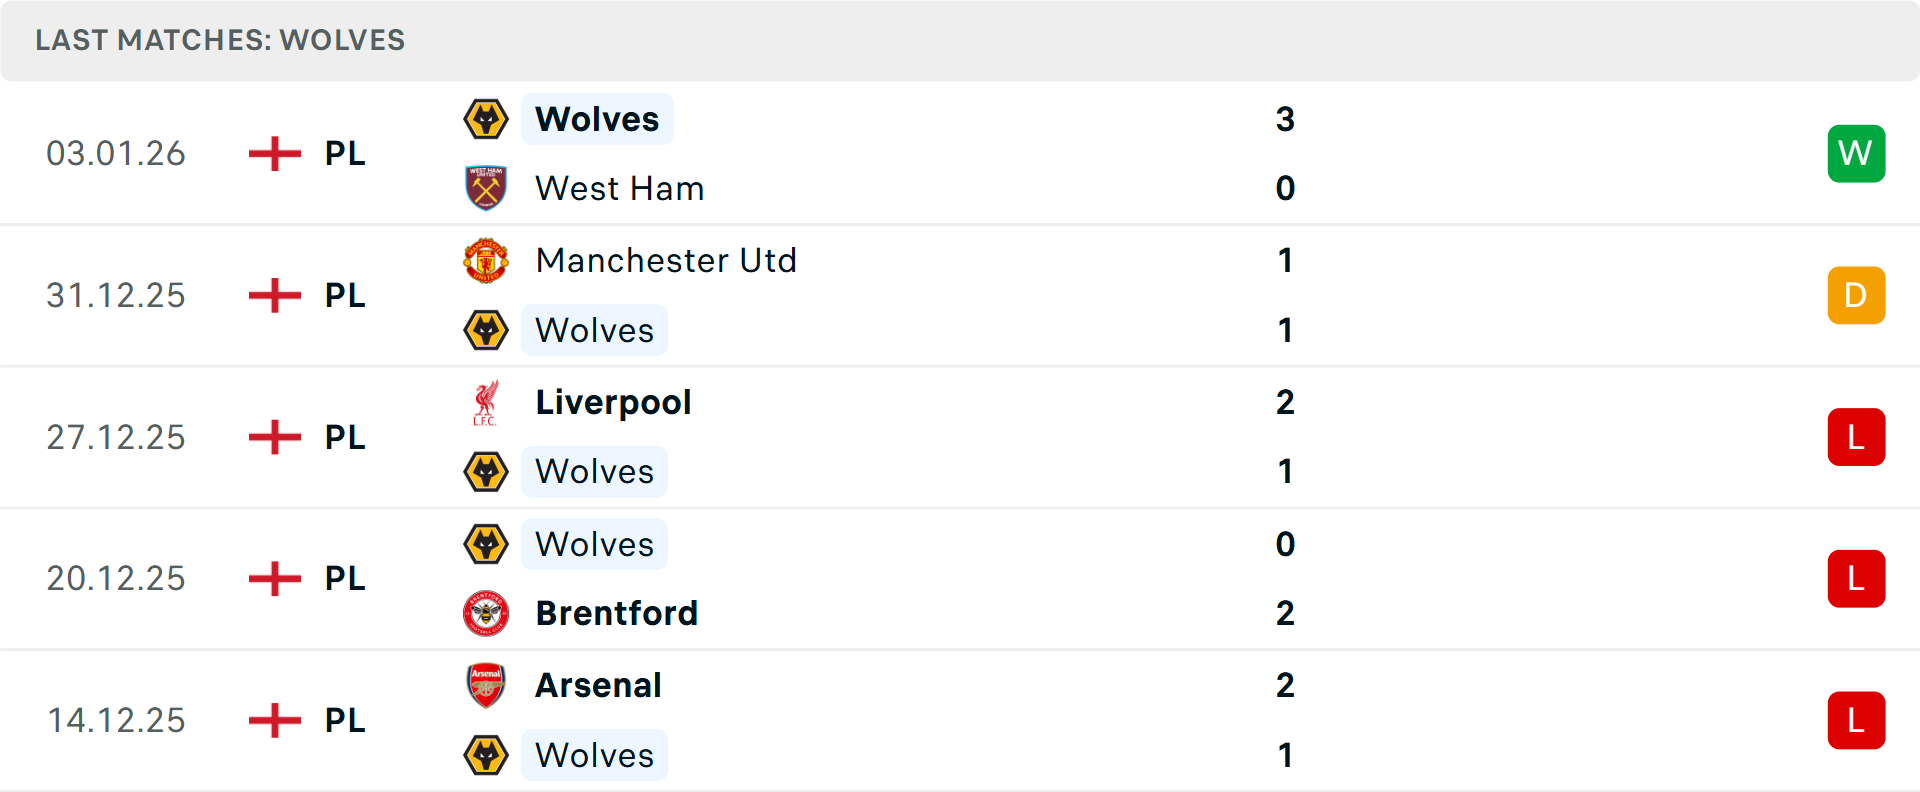Click the Liverpool team name
Viewport: 1920px width, 792px height.
click(x=613, y=402)
